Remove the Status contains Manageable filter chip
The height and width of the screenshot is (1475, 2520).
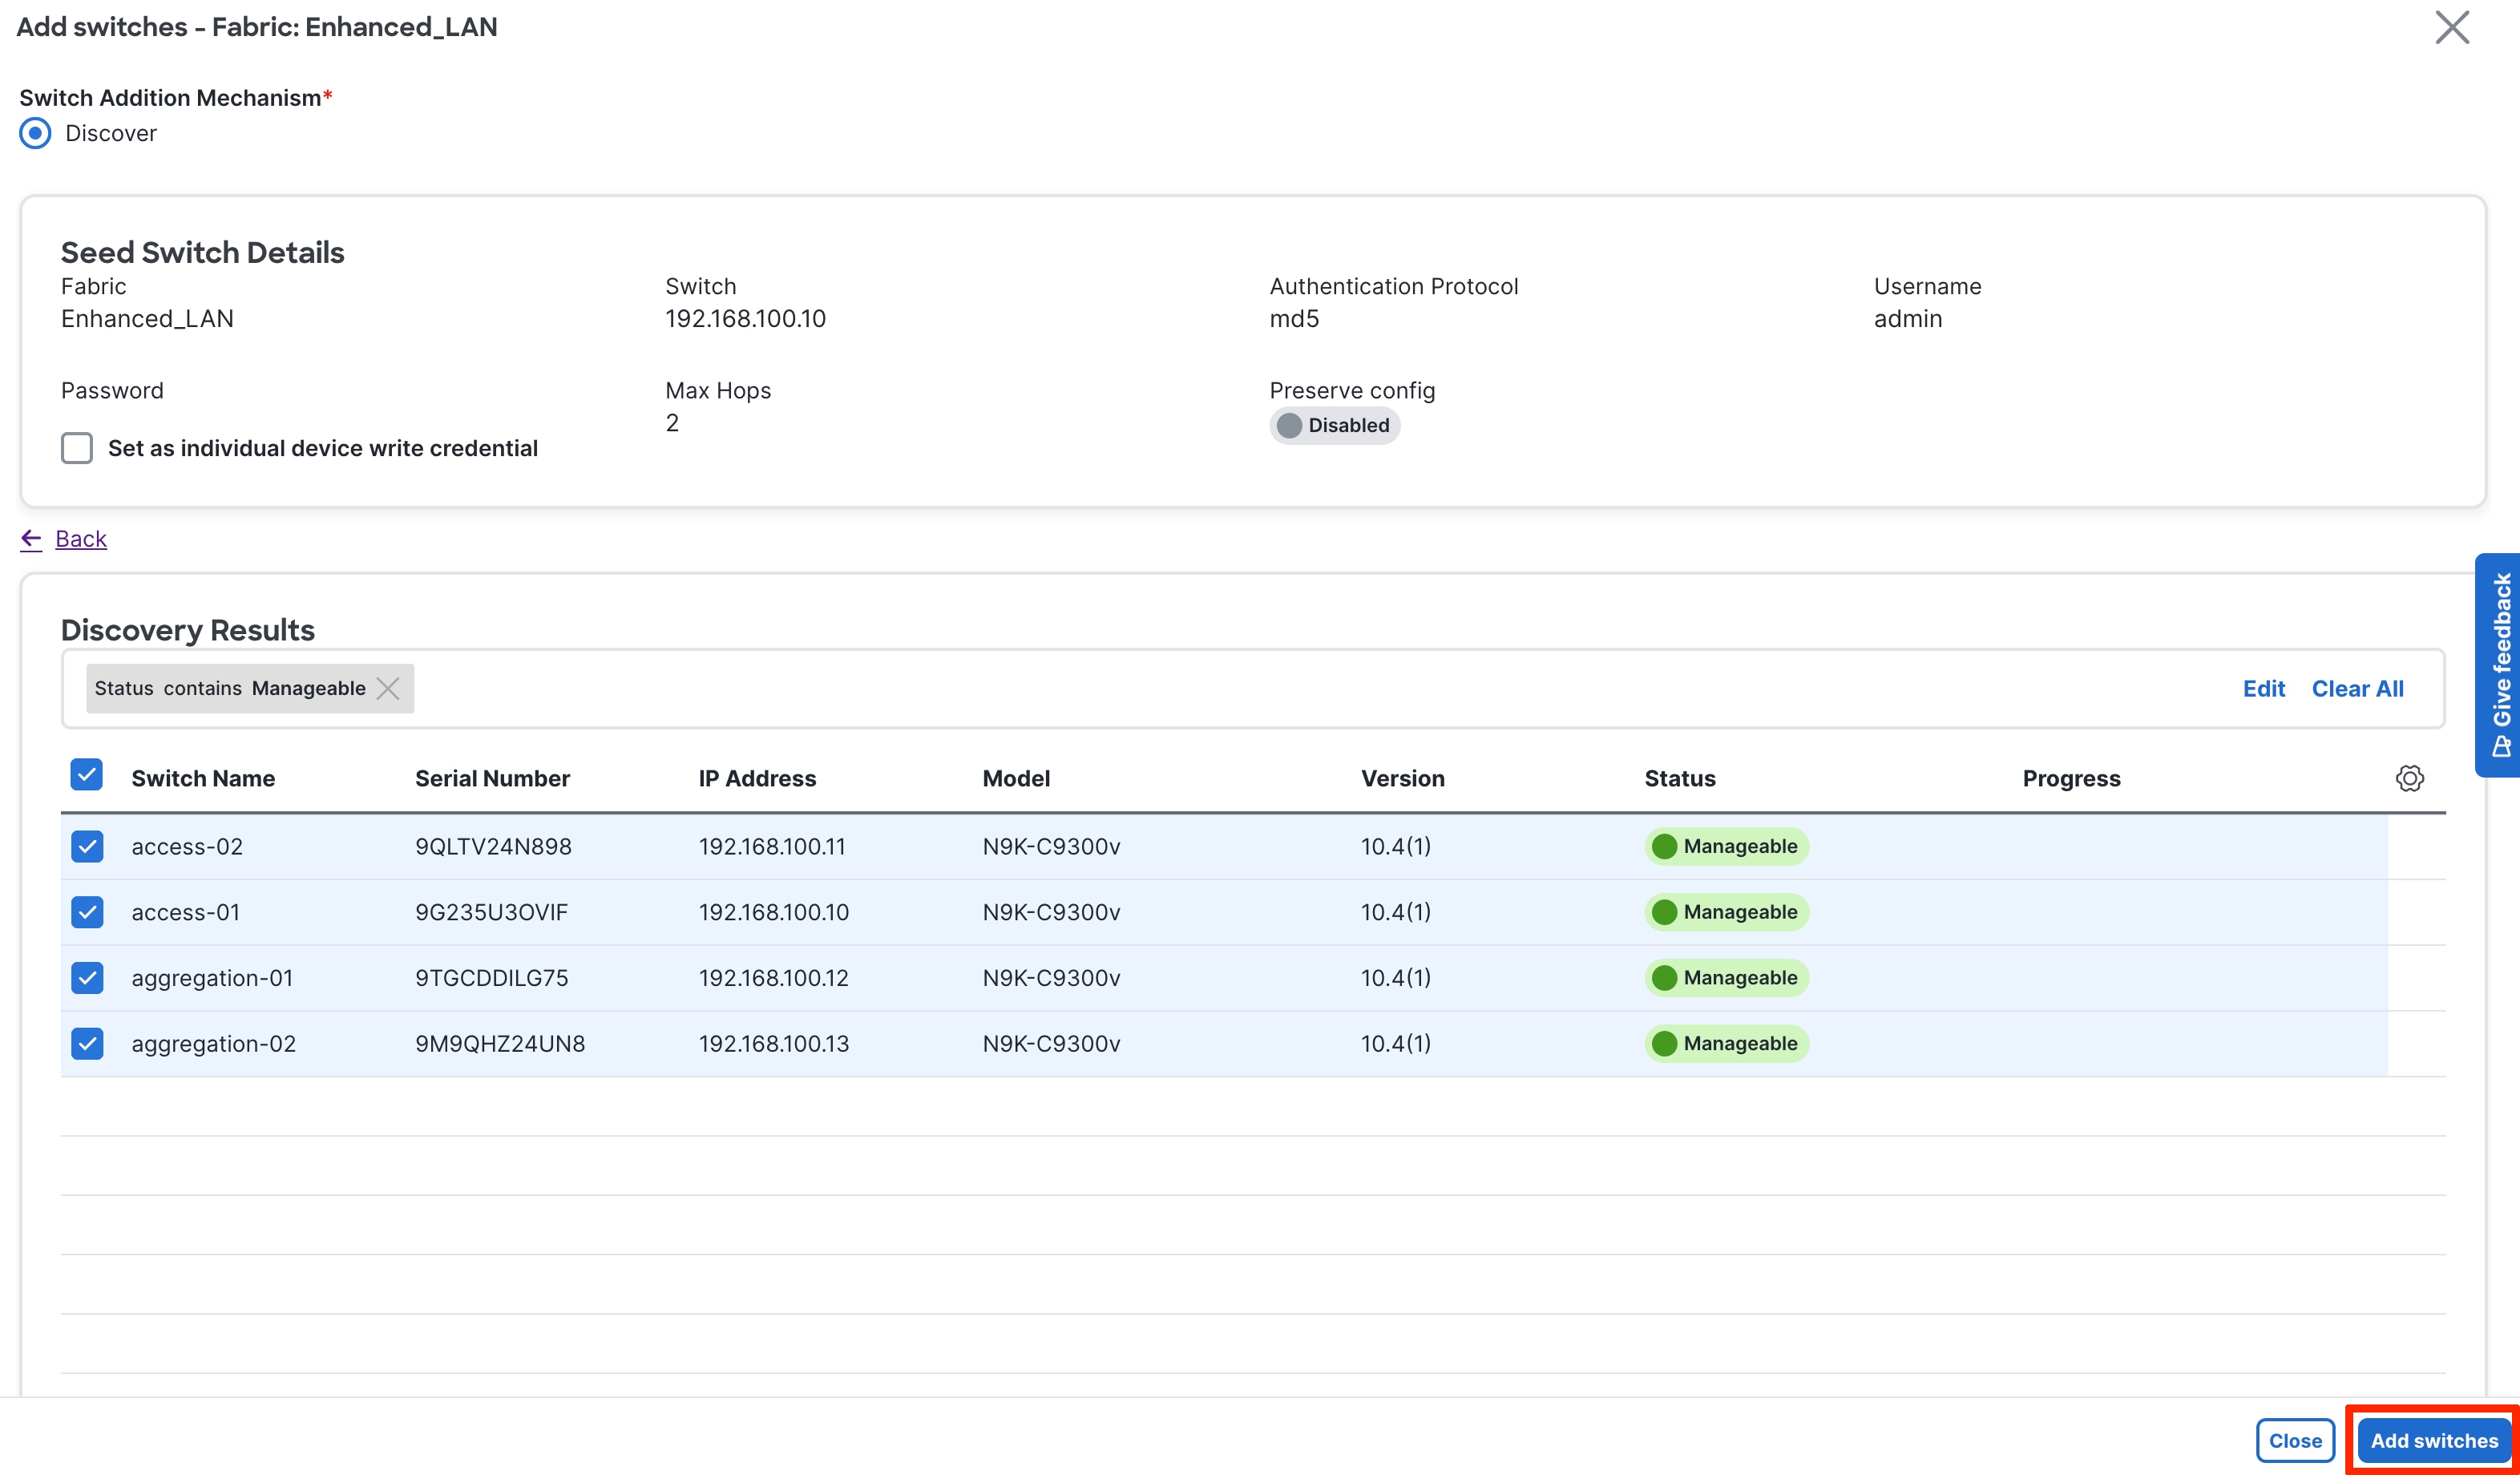click(388, 688)
